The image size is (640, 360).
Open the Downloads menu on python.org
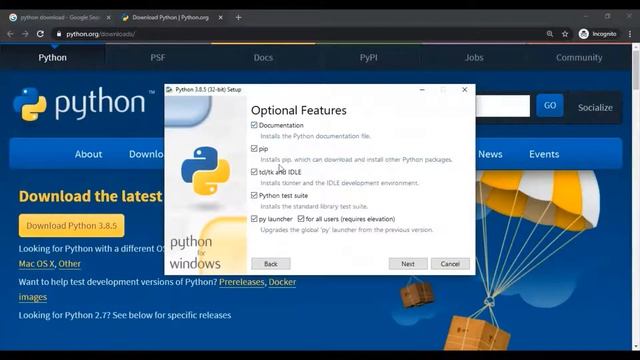click(146, 154)
